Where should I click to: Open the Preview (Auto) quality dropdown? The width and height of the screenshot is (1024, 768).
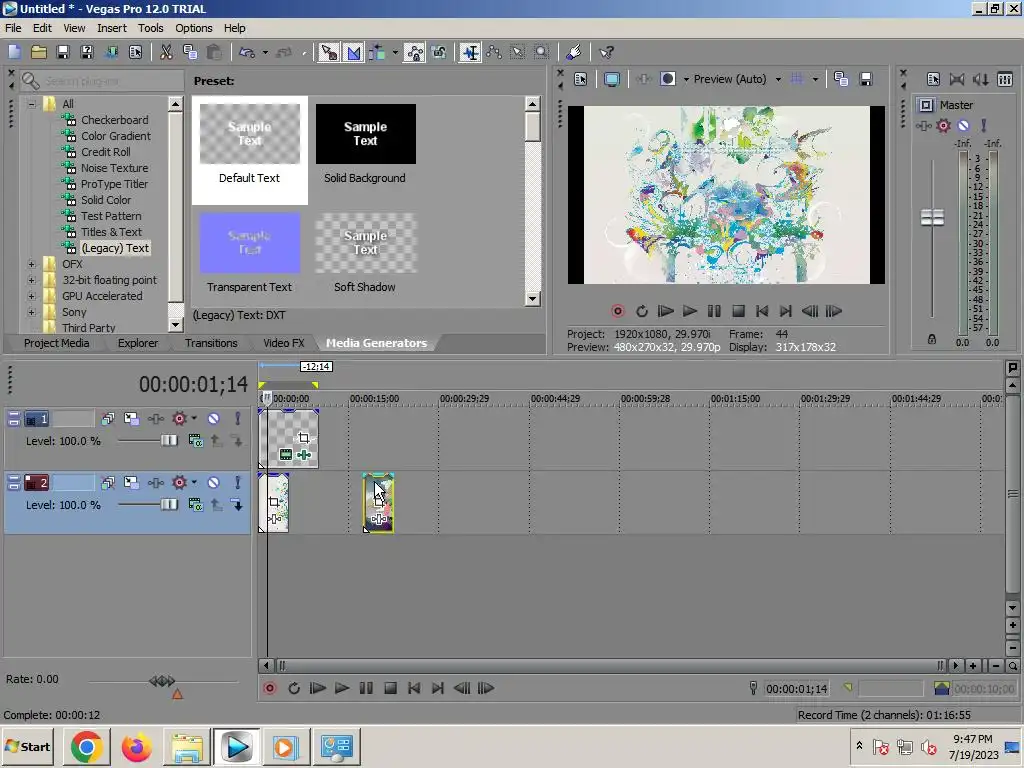click(x=778, y=79)
